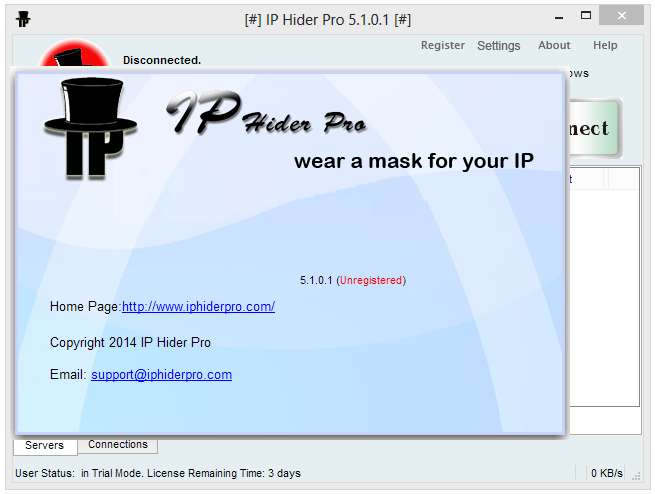This screenshot has width=655, height=494.
Task: Click the stylized IP Hider Pro title
Action: tap(267, 113)
